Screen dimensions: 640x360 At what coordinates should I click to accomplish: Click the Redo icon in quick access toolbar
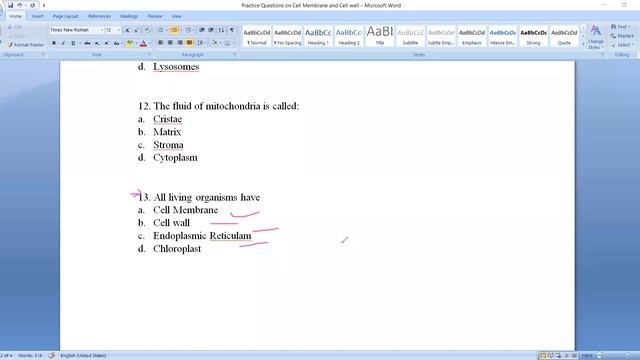(x=33, y=5)
